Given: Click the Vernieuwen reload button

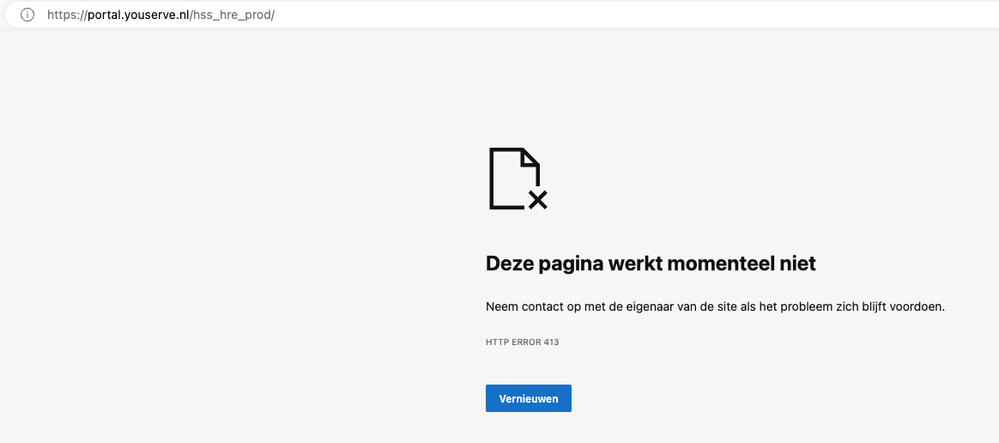Looking at the screenshot, I should point(528,398).
